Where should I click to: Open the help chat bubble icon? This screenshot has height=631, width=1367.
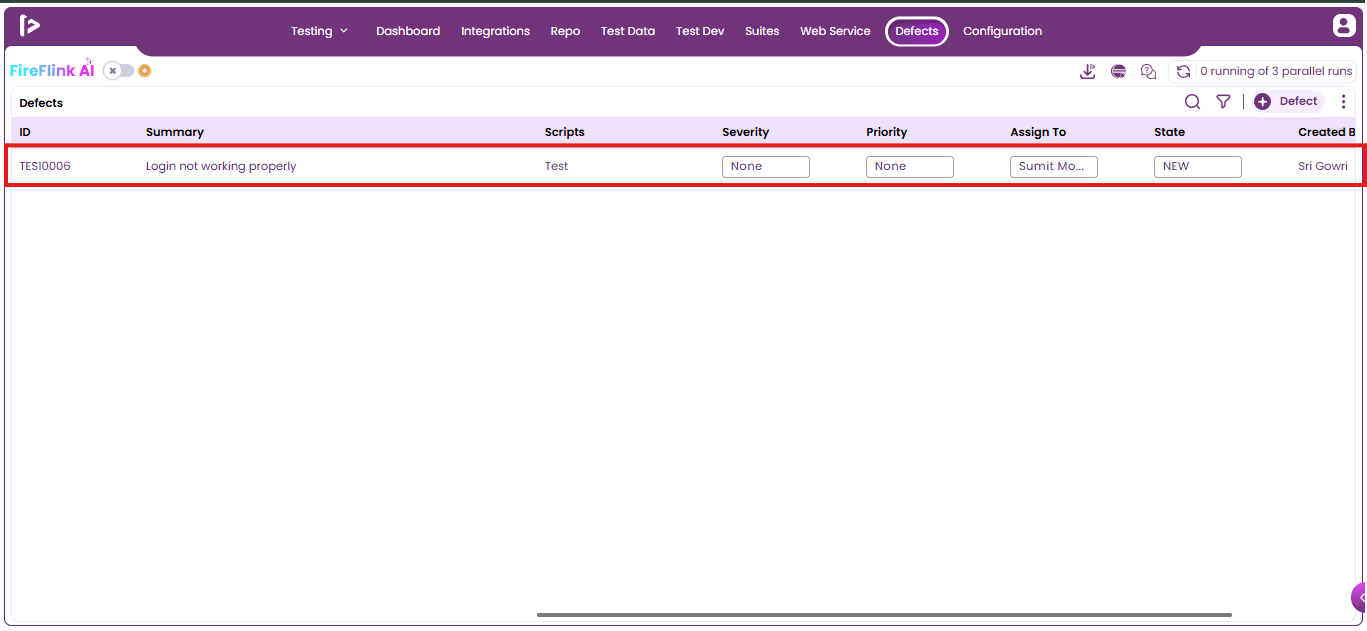[1148, 71]
